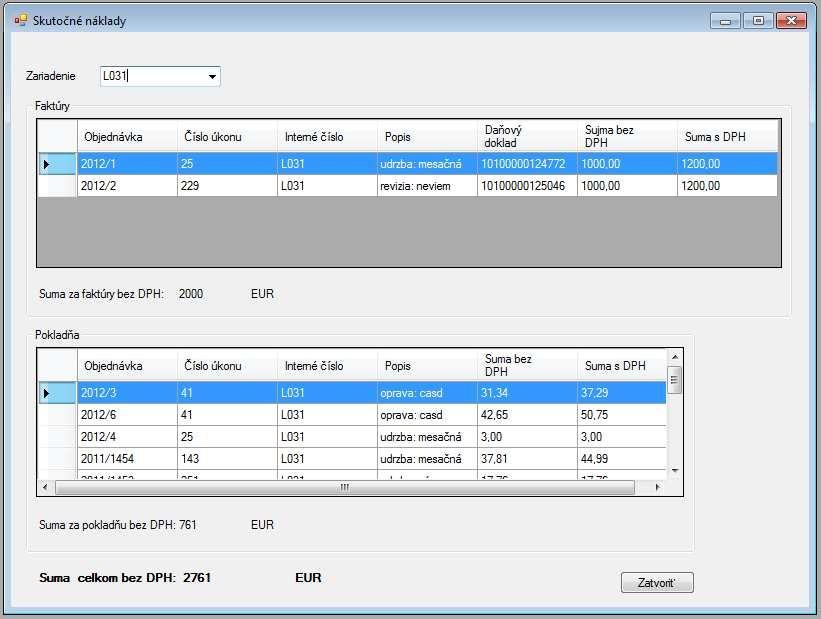Click Pokladňa Popis column header
Viewport: 821px width, 619px height.
[427, 366]
